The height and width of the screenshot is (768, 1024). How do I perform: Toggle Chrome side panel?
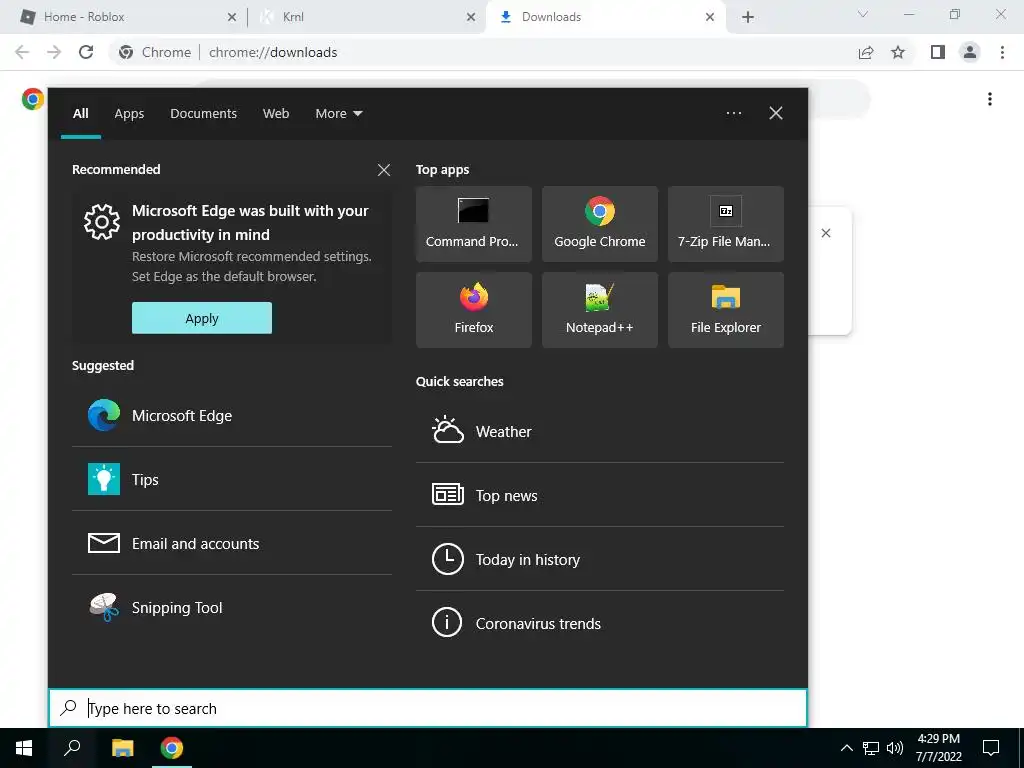938,52
